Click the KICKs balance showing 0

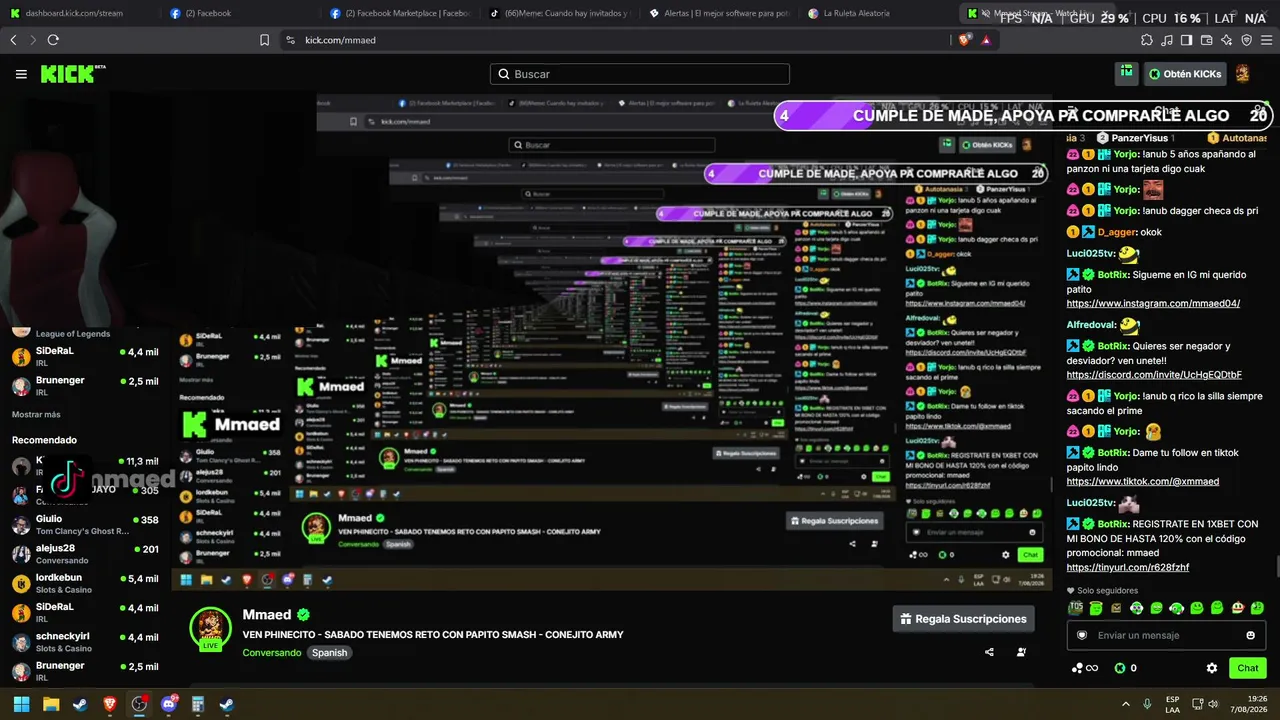(x=1126, y=668)
